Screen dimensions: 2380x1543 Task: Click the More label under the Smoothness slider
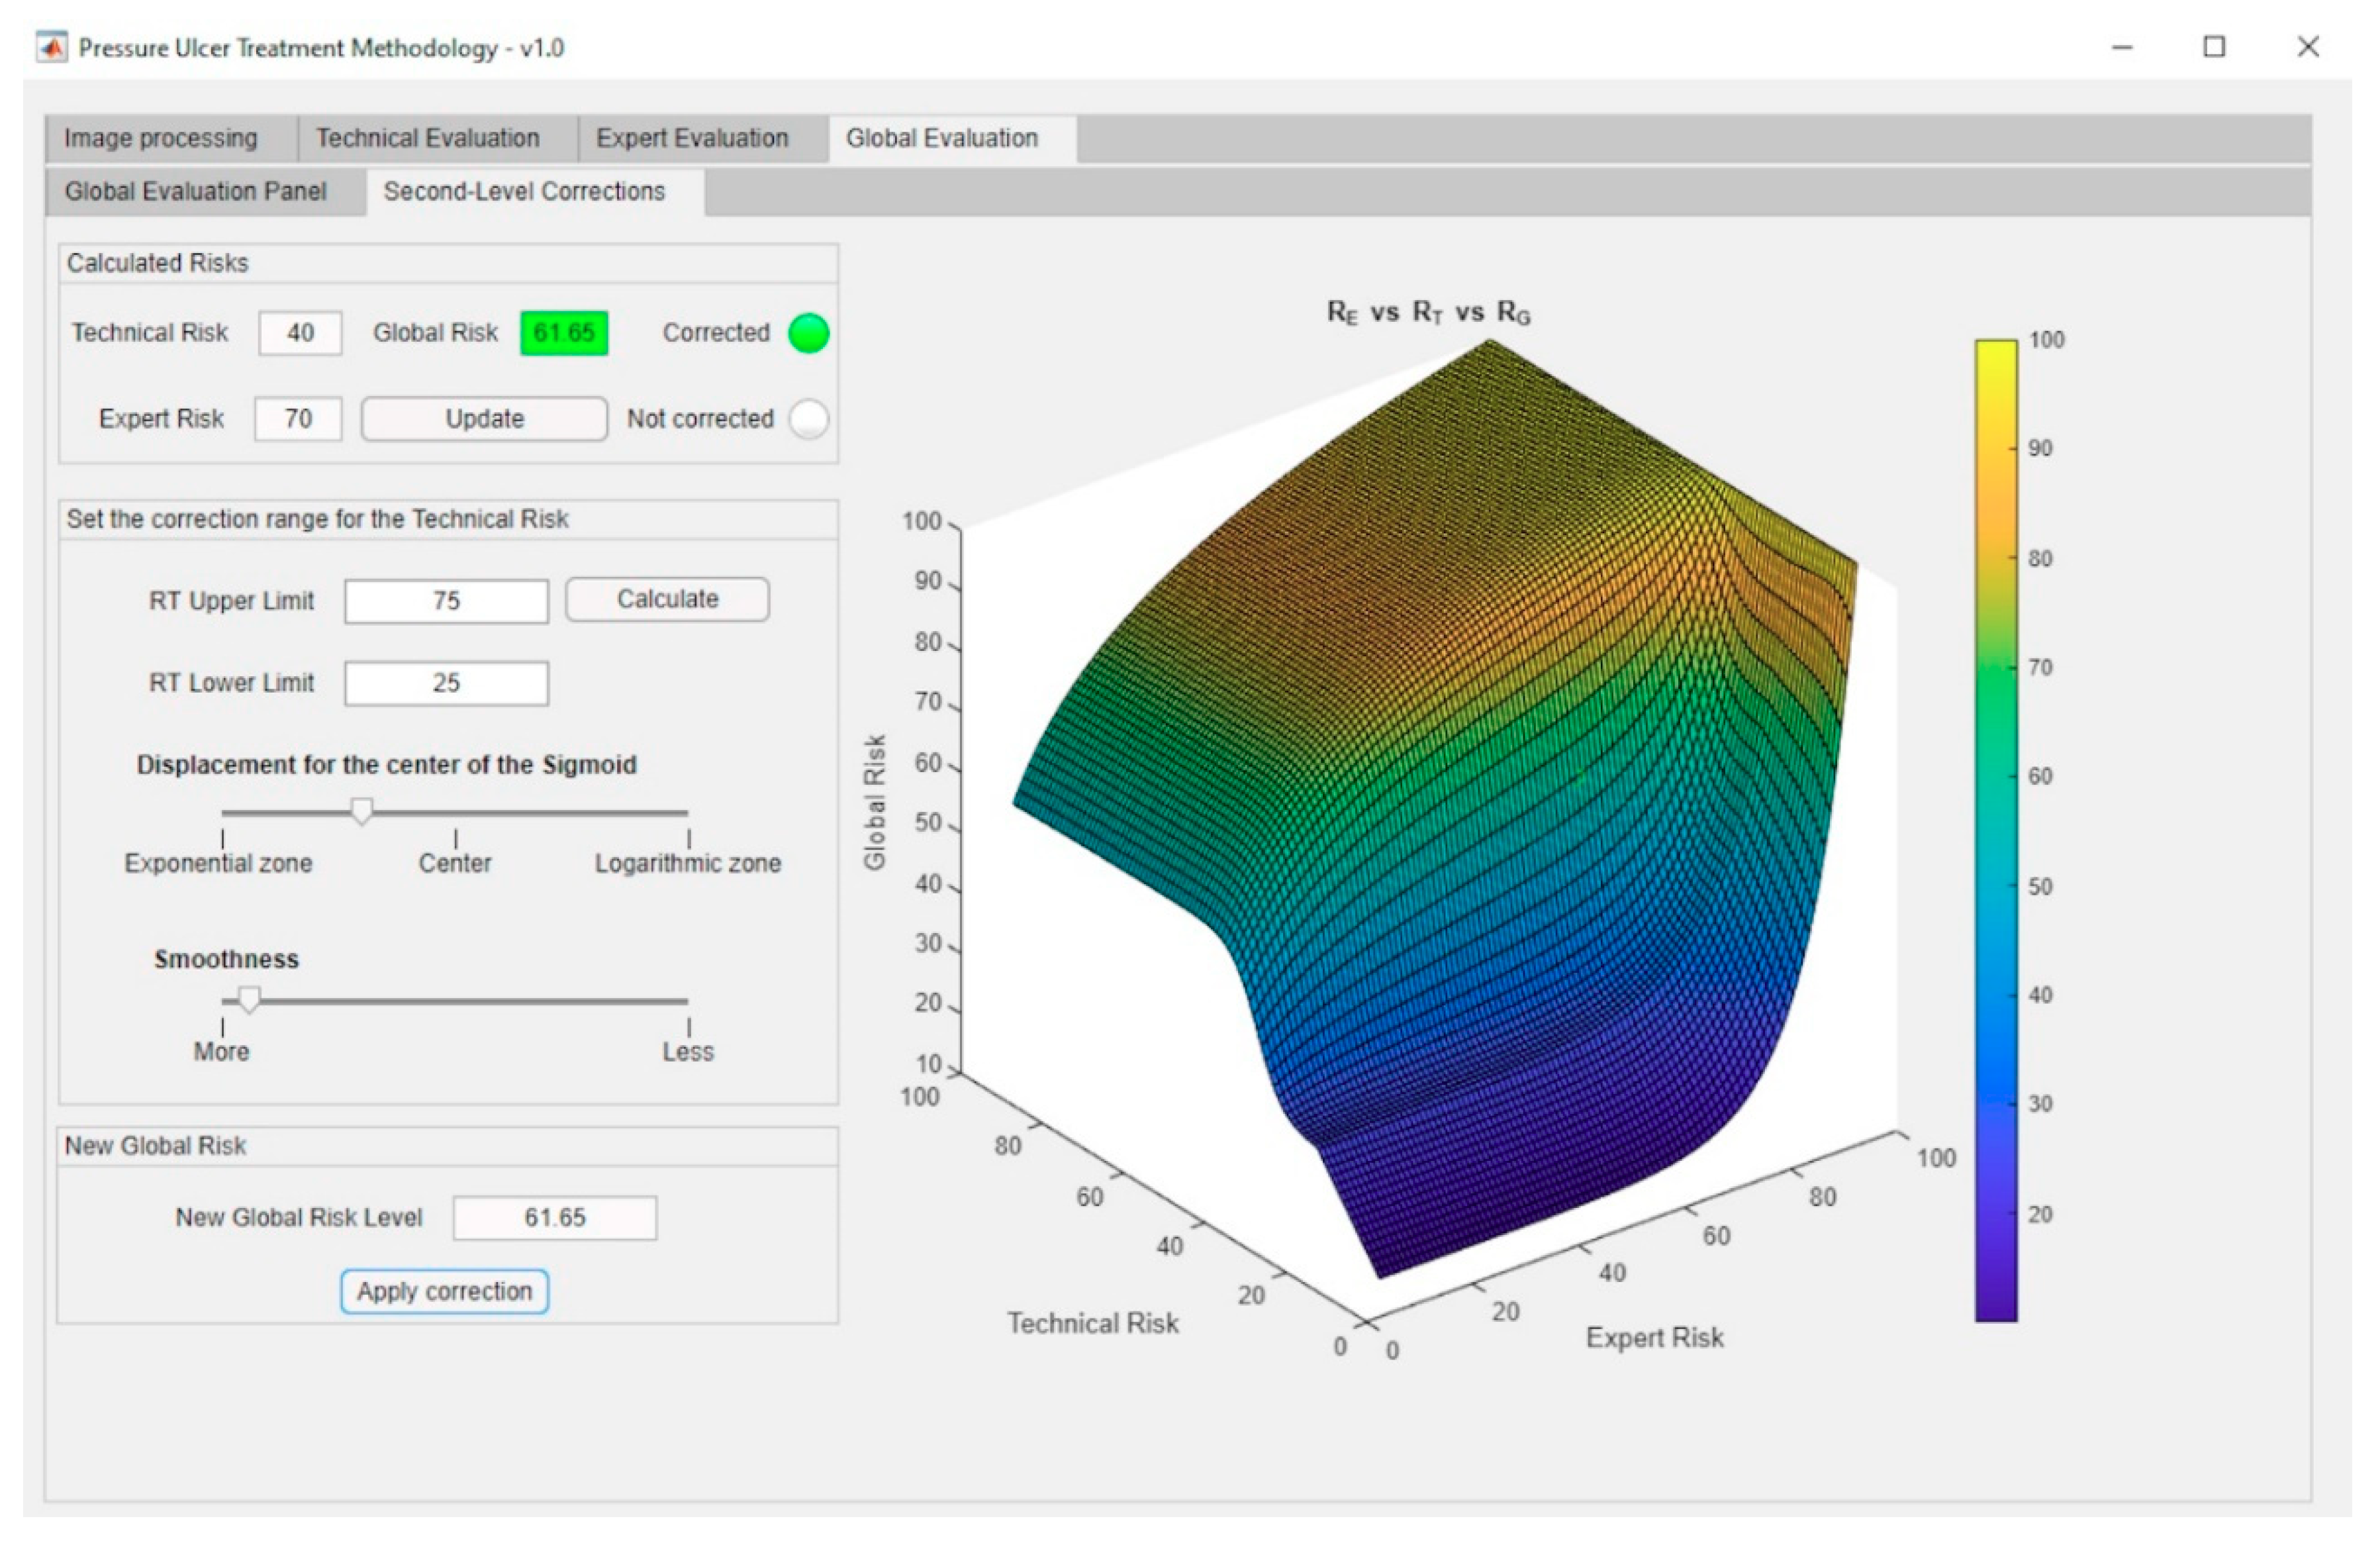221,1052
